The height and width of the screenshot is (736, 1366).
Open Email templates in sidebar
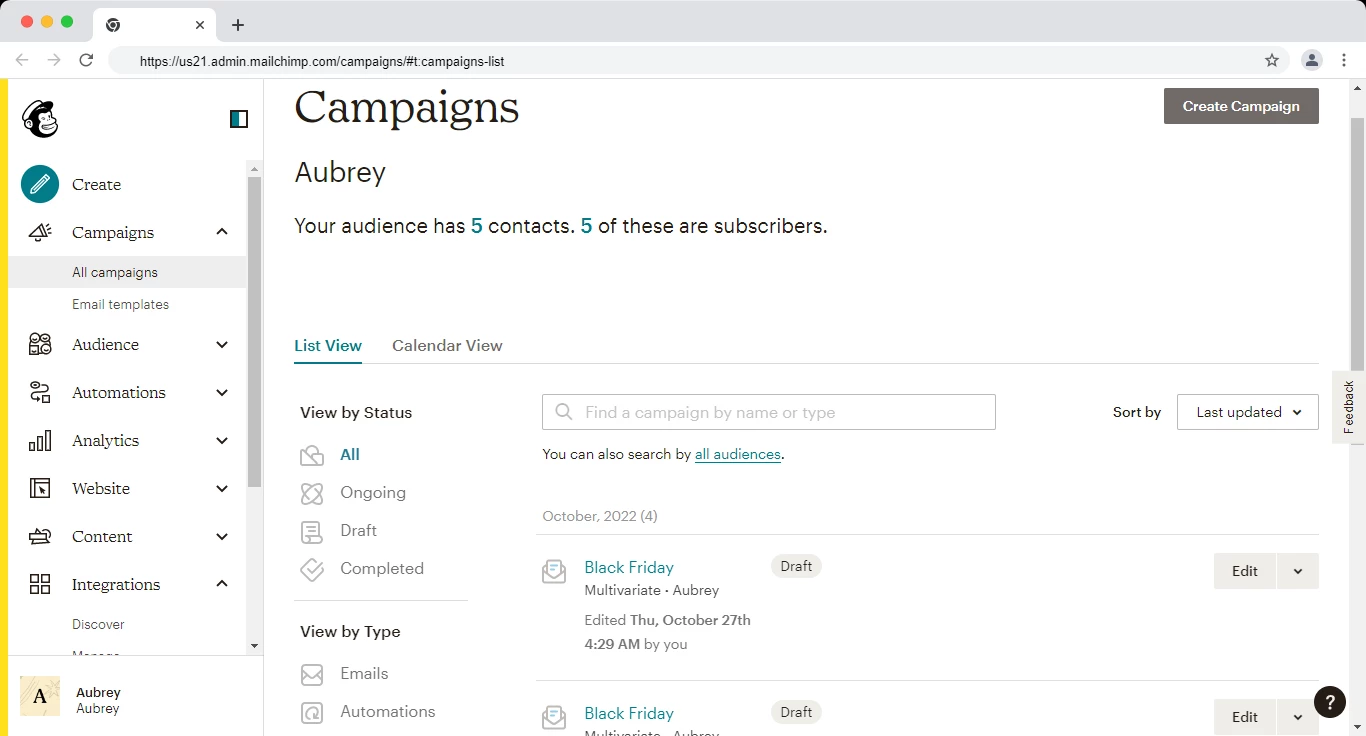click(x=120, y=304)
